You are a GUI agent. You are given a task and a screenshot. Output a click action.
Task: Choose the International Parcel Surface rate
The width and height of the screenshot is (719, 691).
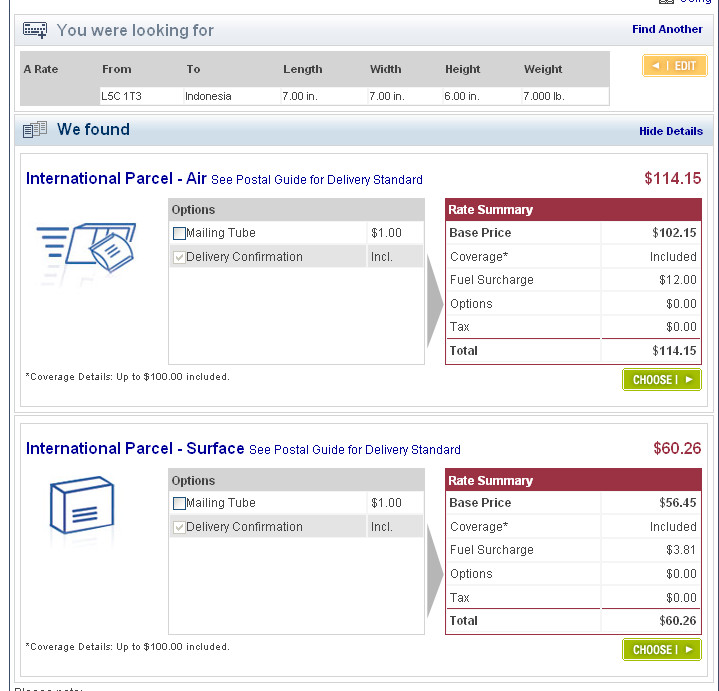[x=662, y=650]
